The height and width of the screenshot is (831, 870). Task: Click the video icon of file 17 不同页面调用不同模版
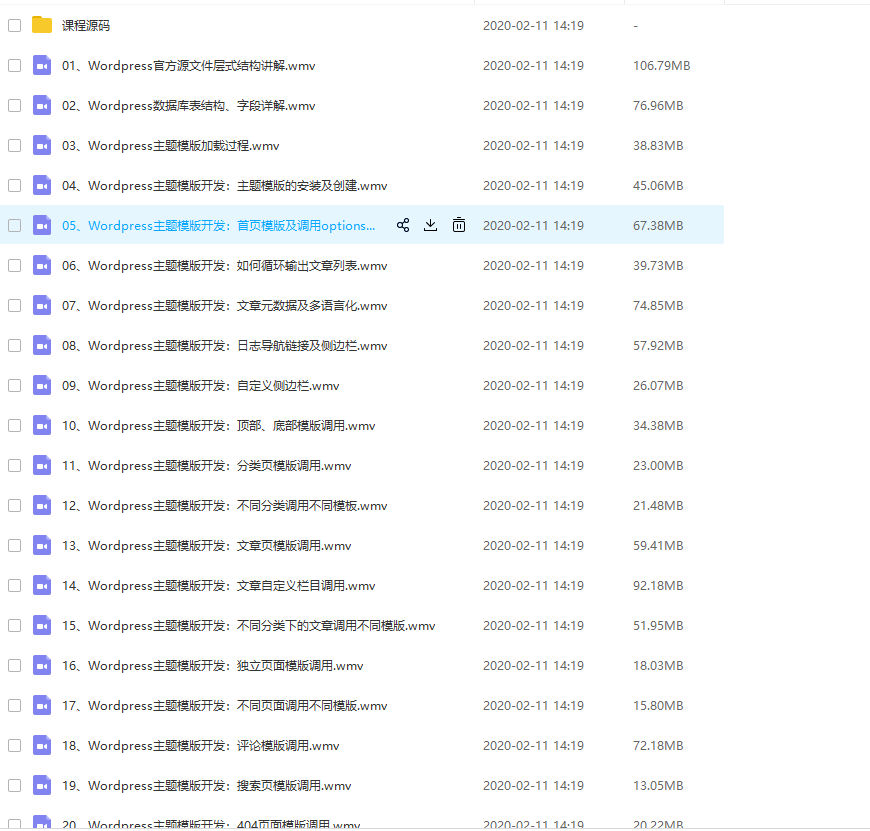(x=42, y=705)
